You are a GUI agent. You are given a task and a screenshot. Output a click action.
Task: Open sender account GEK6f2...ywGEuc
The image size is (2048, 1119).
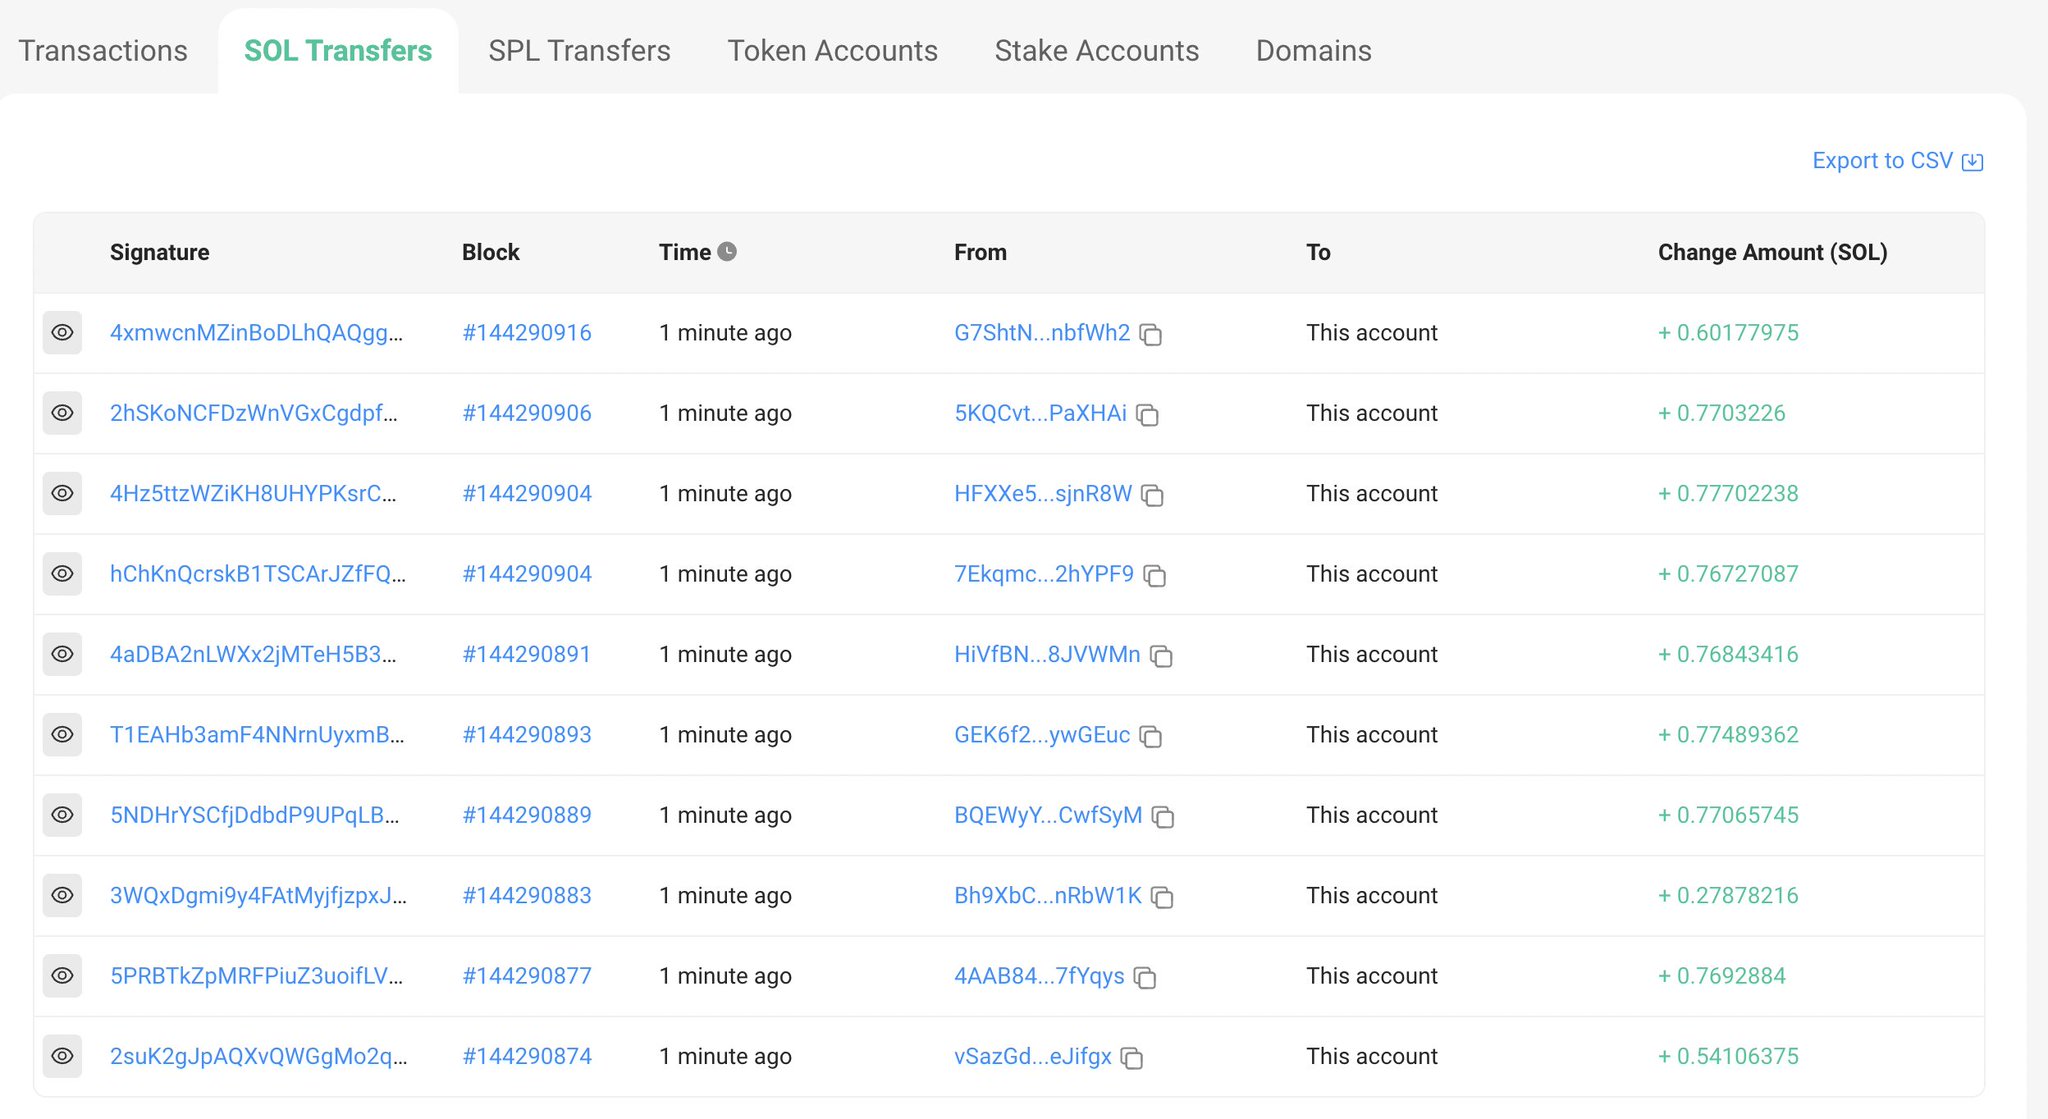(x=1042, y=735)
